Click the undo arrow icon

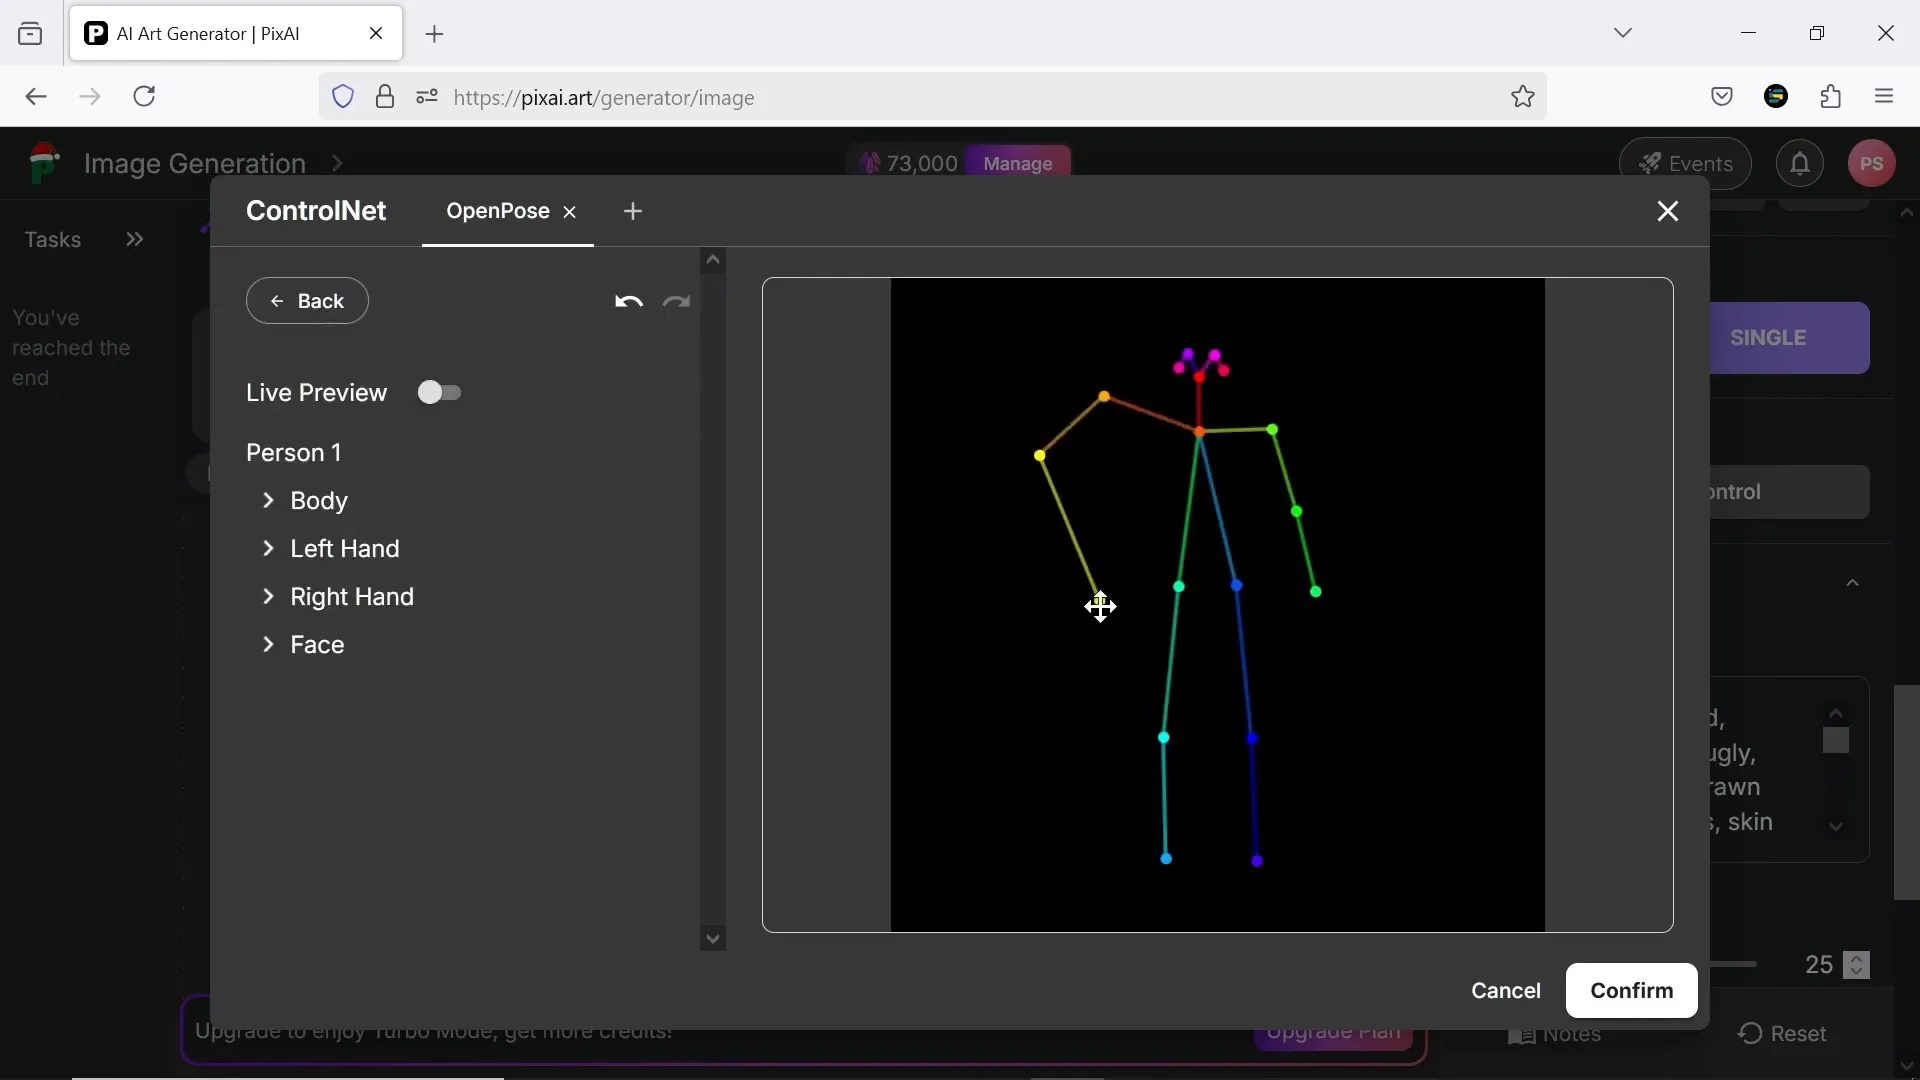[628, 302]
